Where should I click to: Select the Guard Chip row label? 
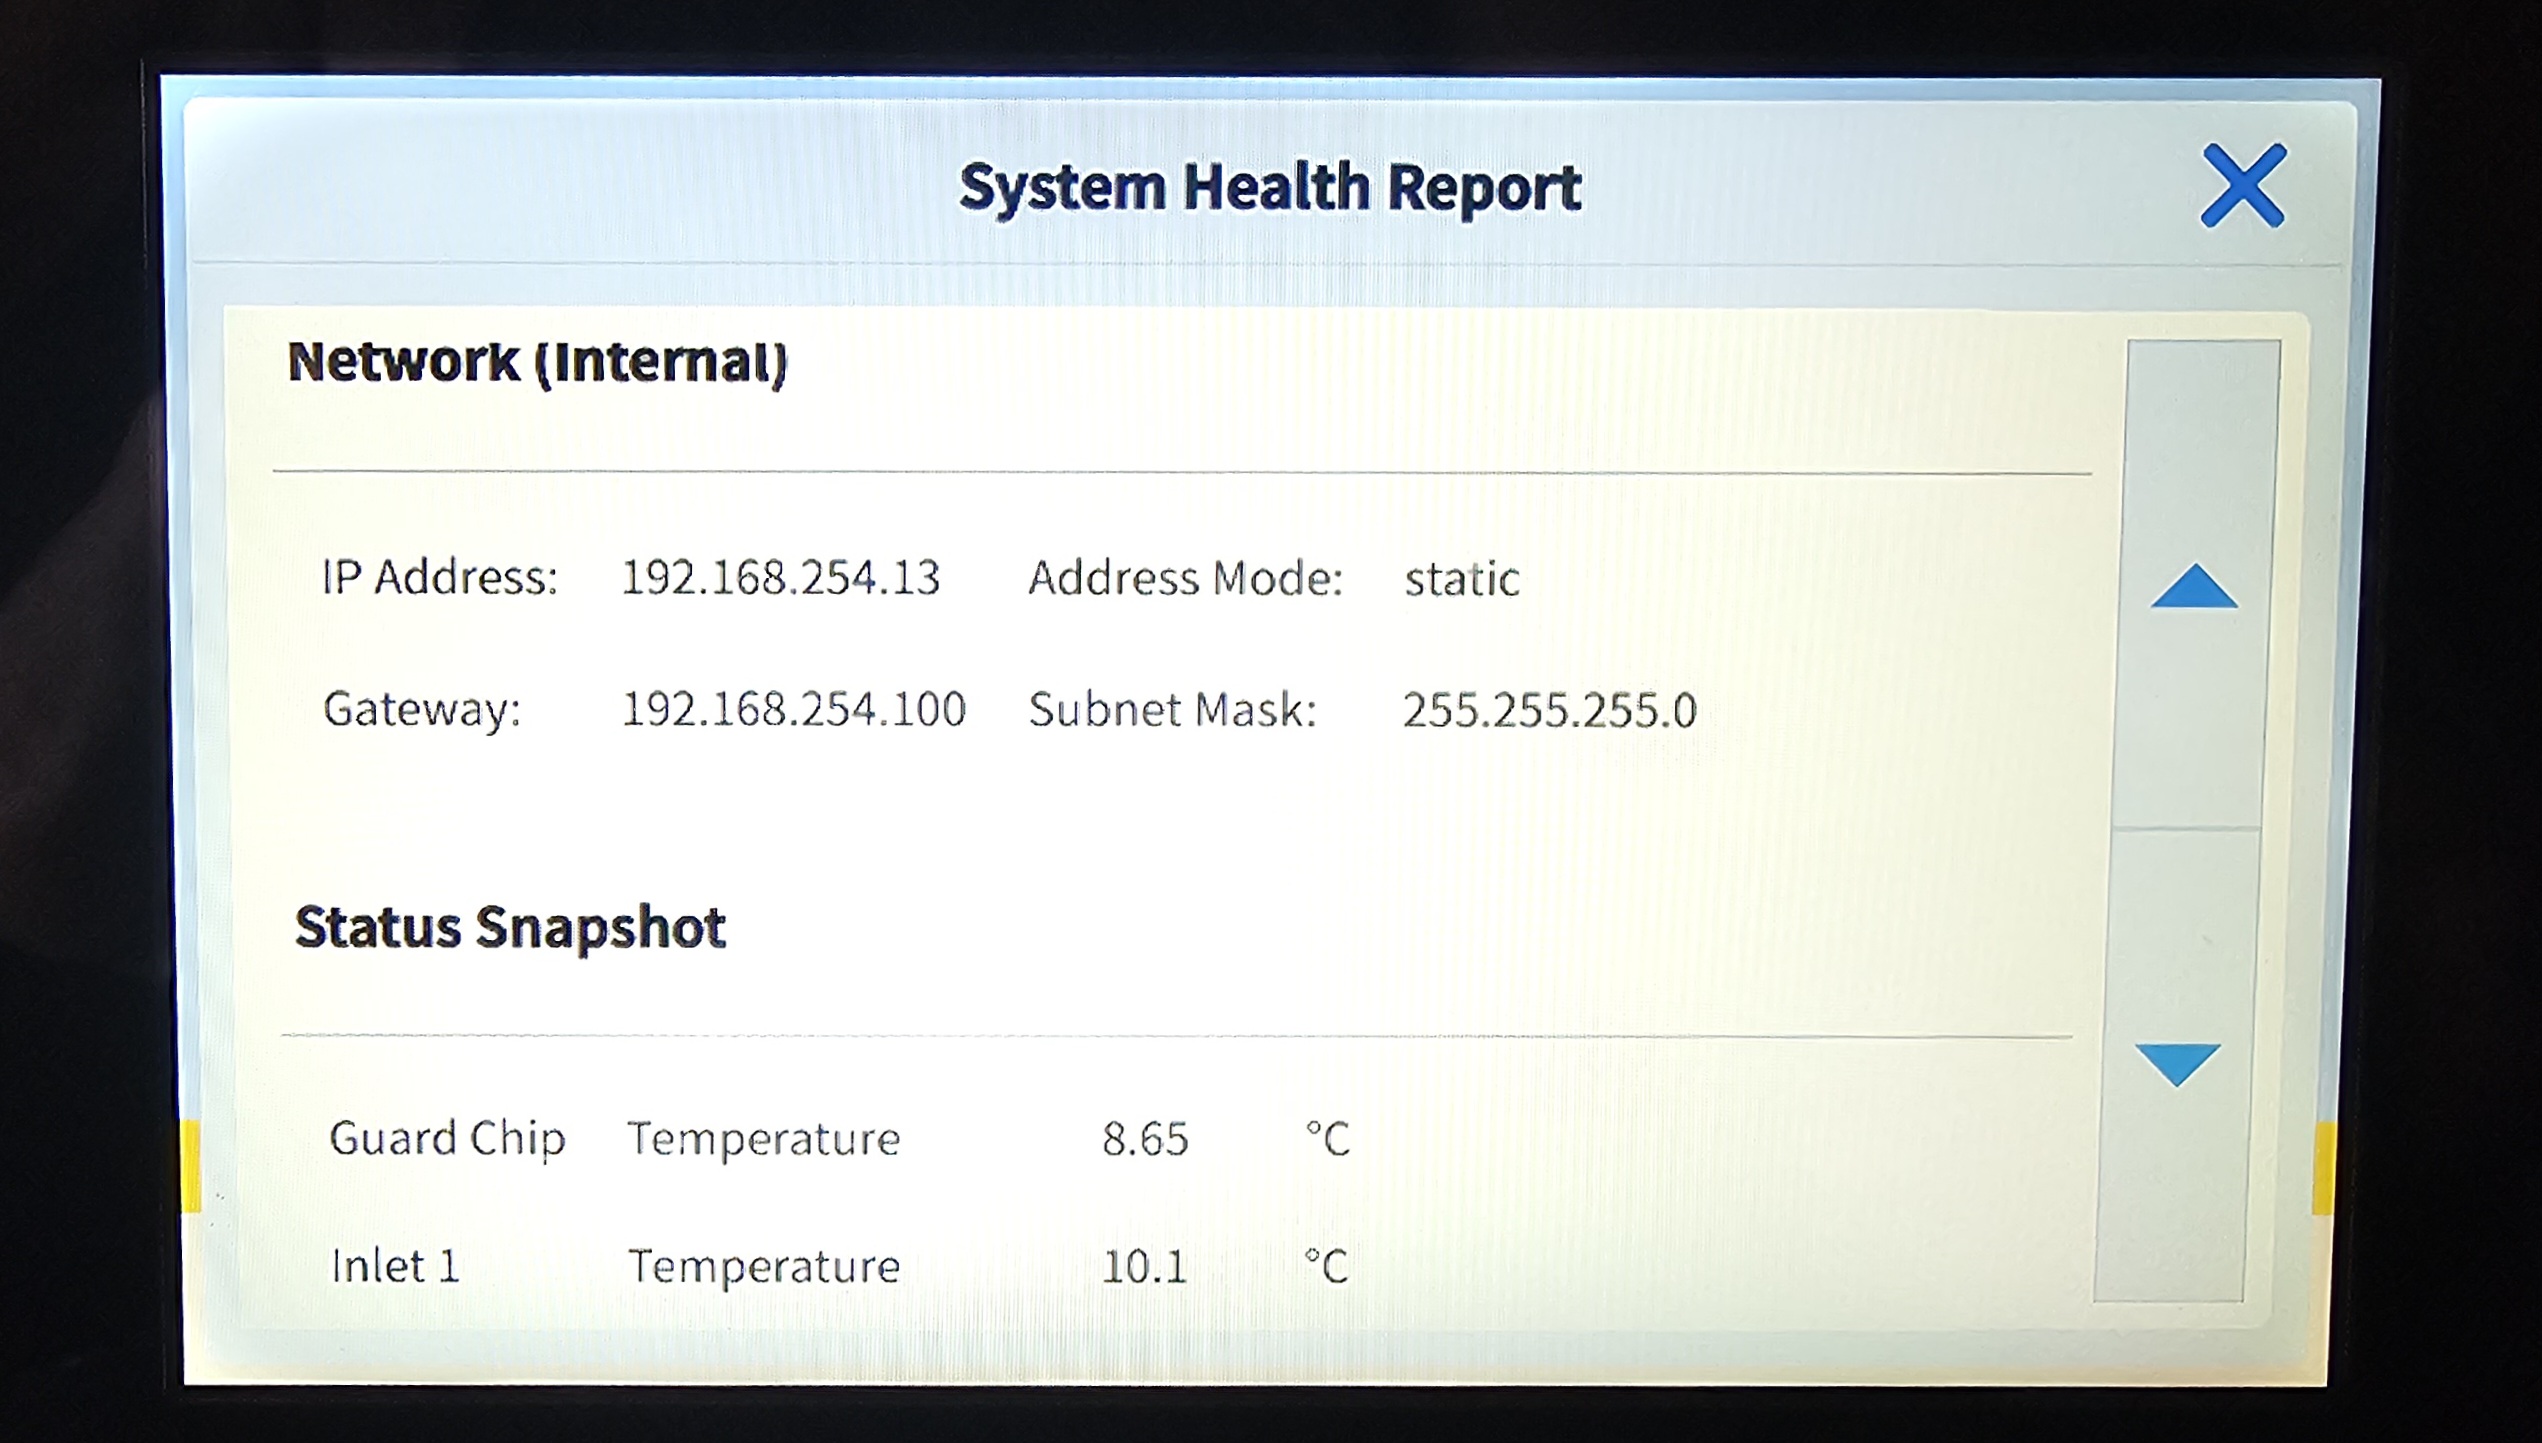click(x=447, y=1139)
